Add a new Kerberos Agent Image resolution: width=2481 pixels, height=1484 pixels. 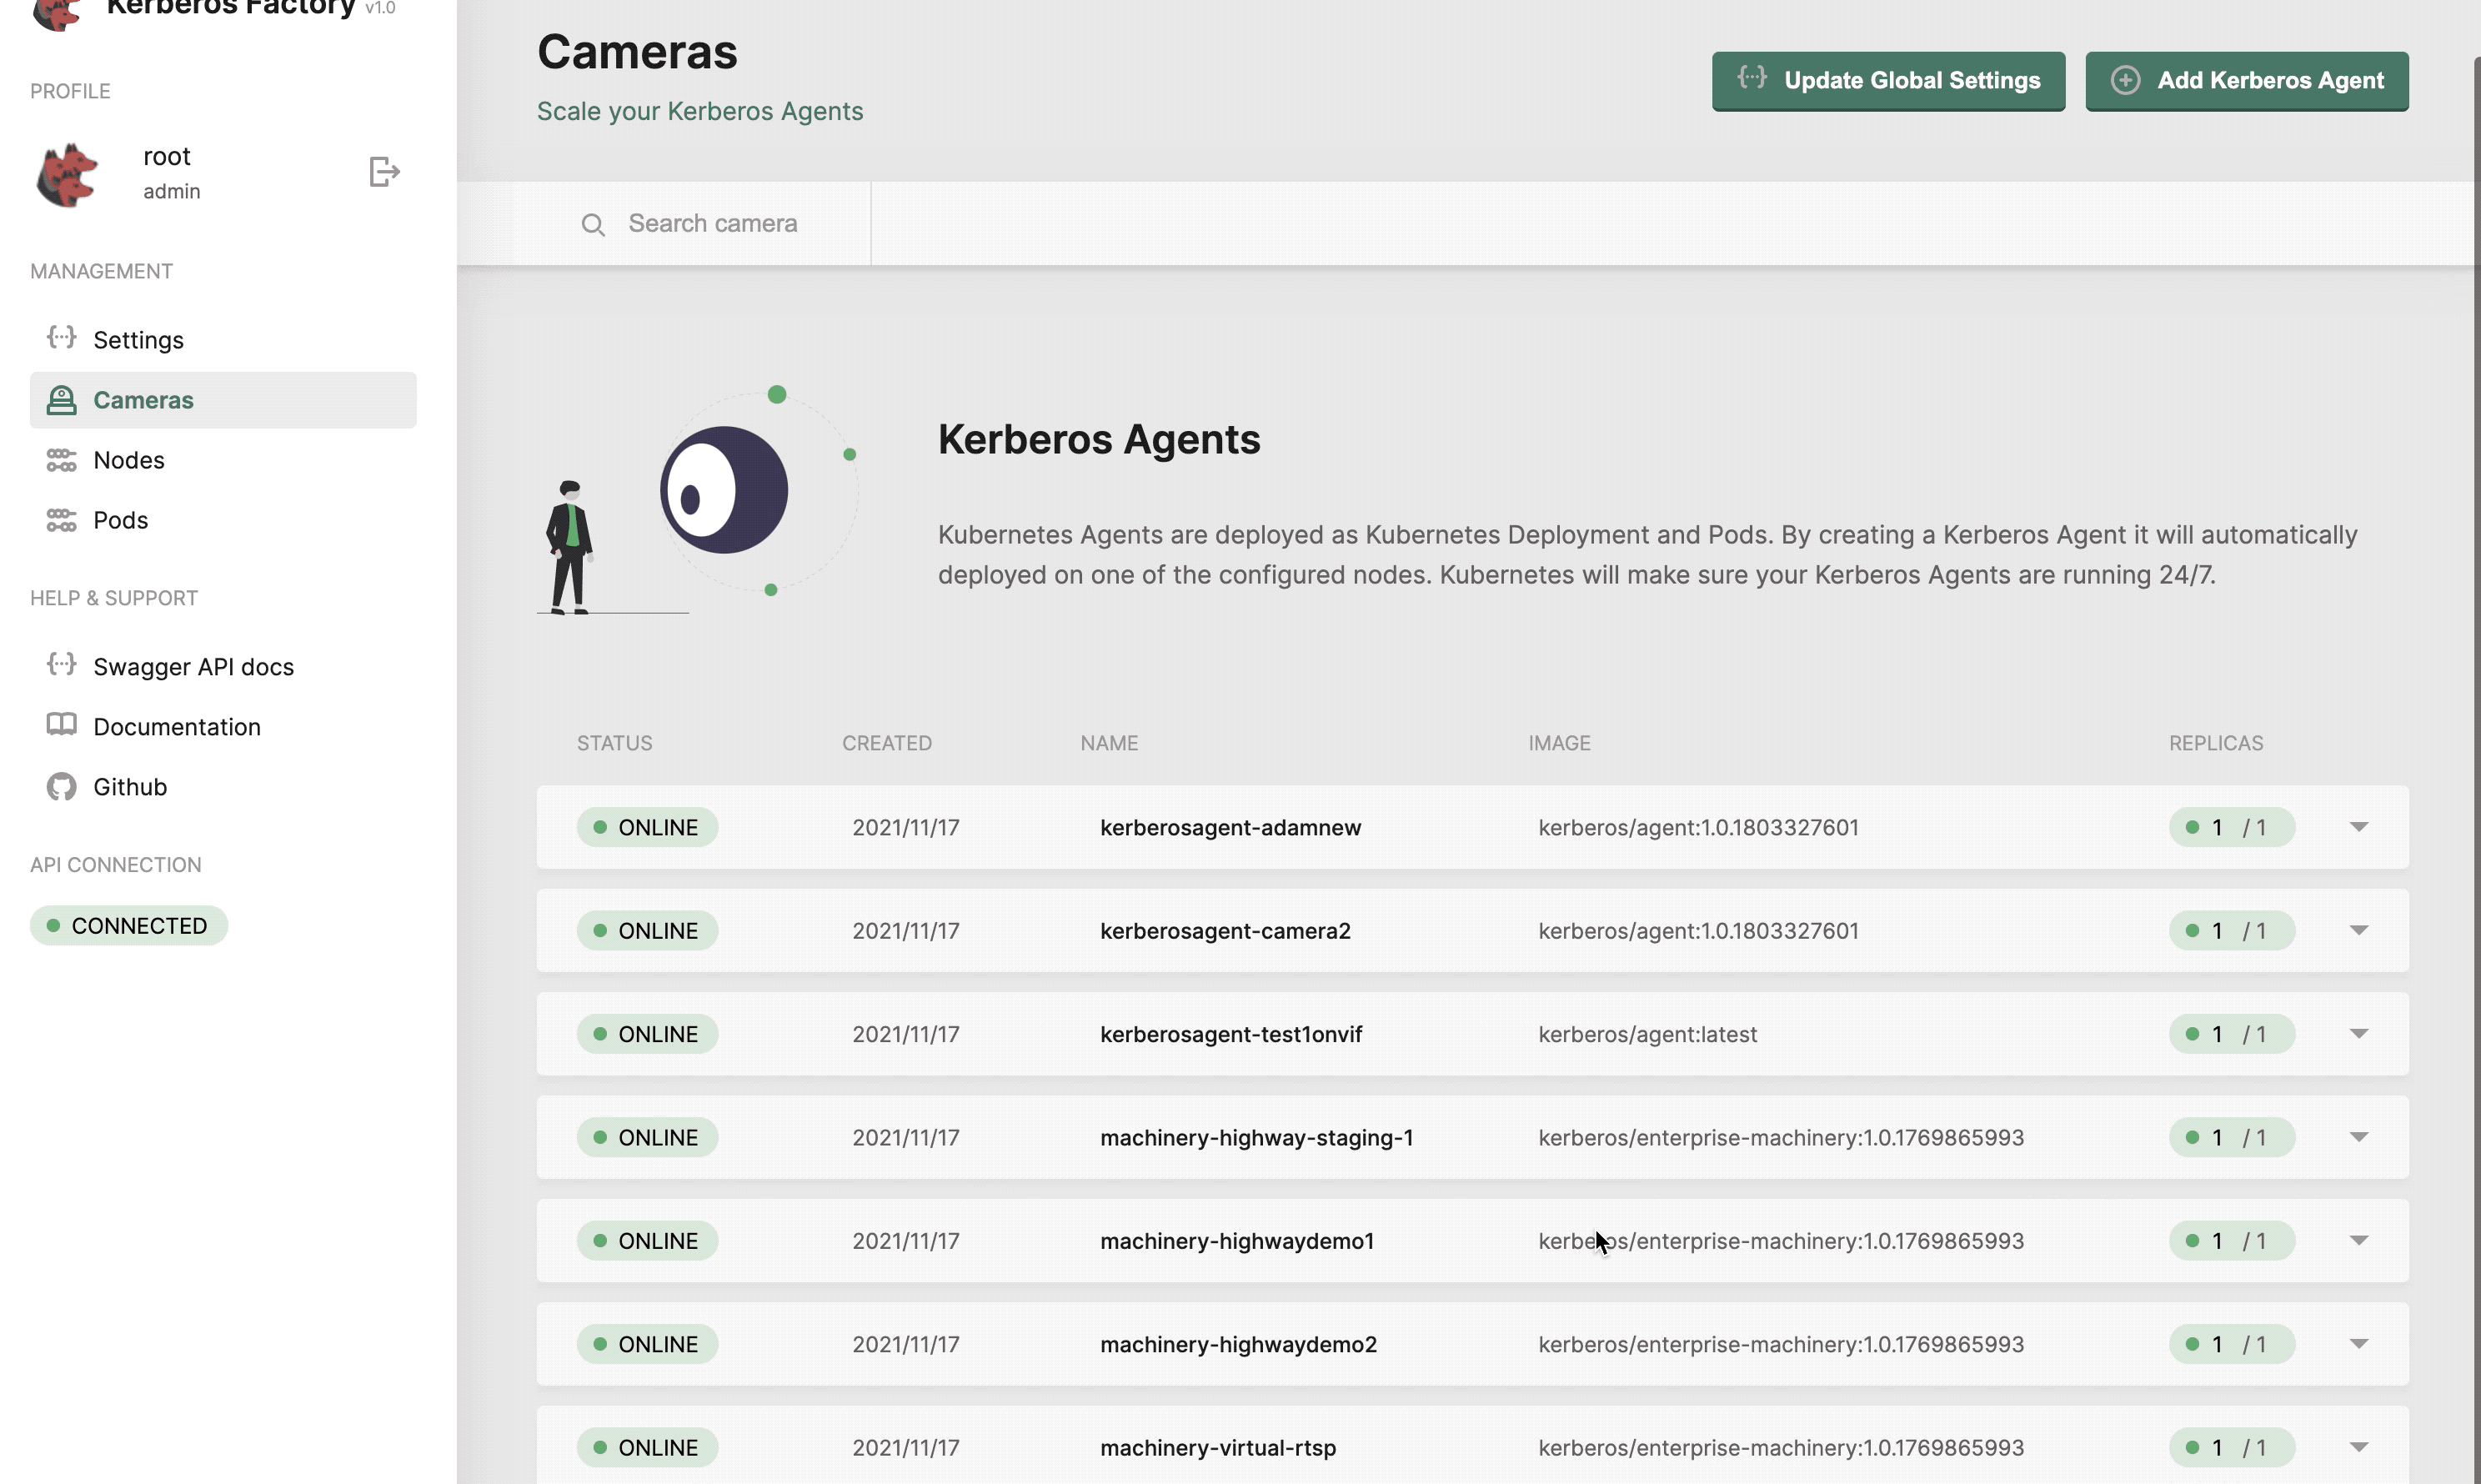(x=2247, y=81)
